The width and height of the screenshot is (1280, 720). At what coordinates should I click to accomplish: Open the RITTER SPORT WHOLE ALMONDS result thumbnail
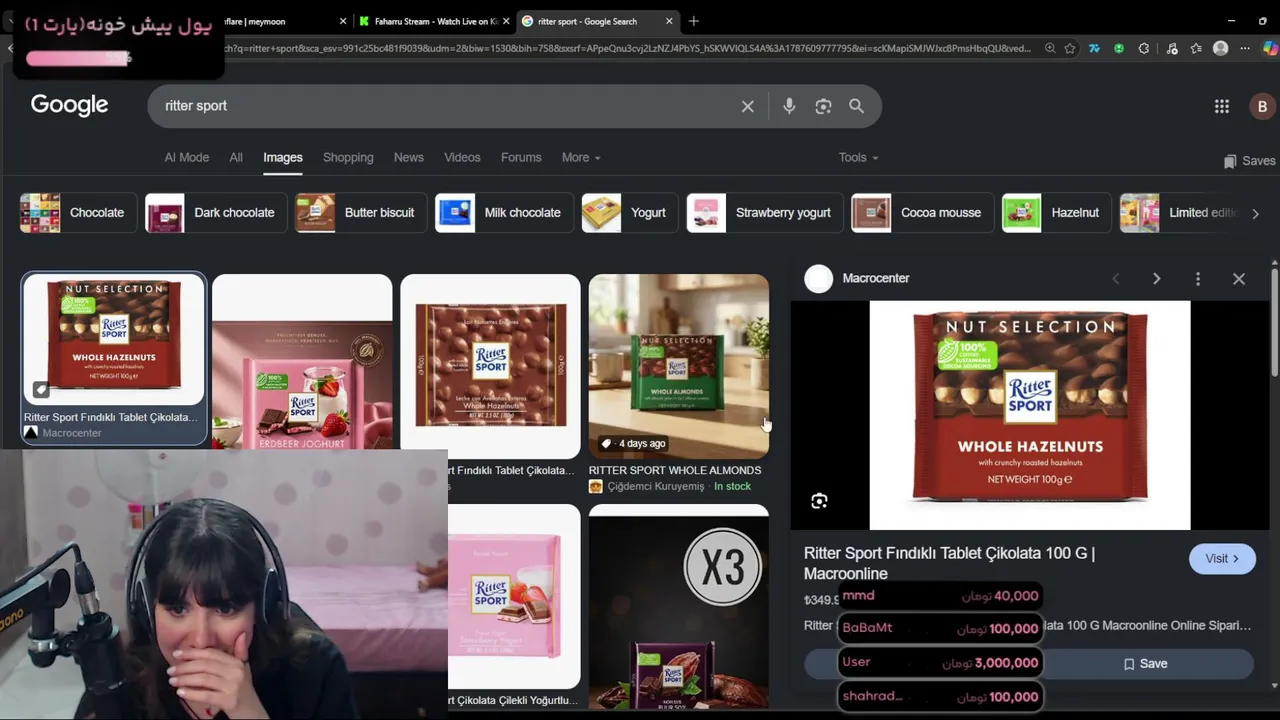point(679,366)
